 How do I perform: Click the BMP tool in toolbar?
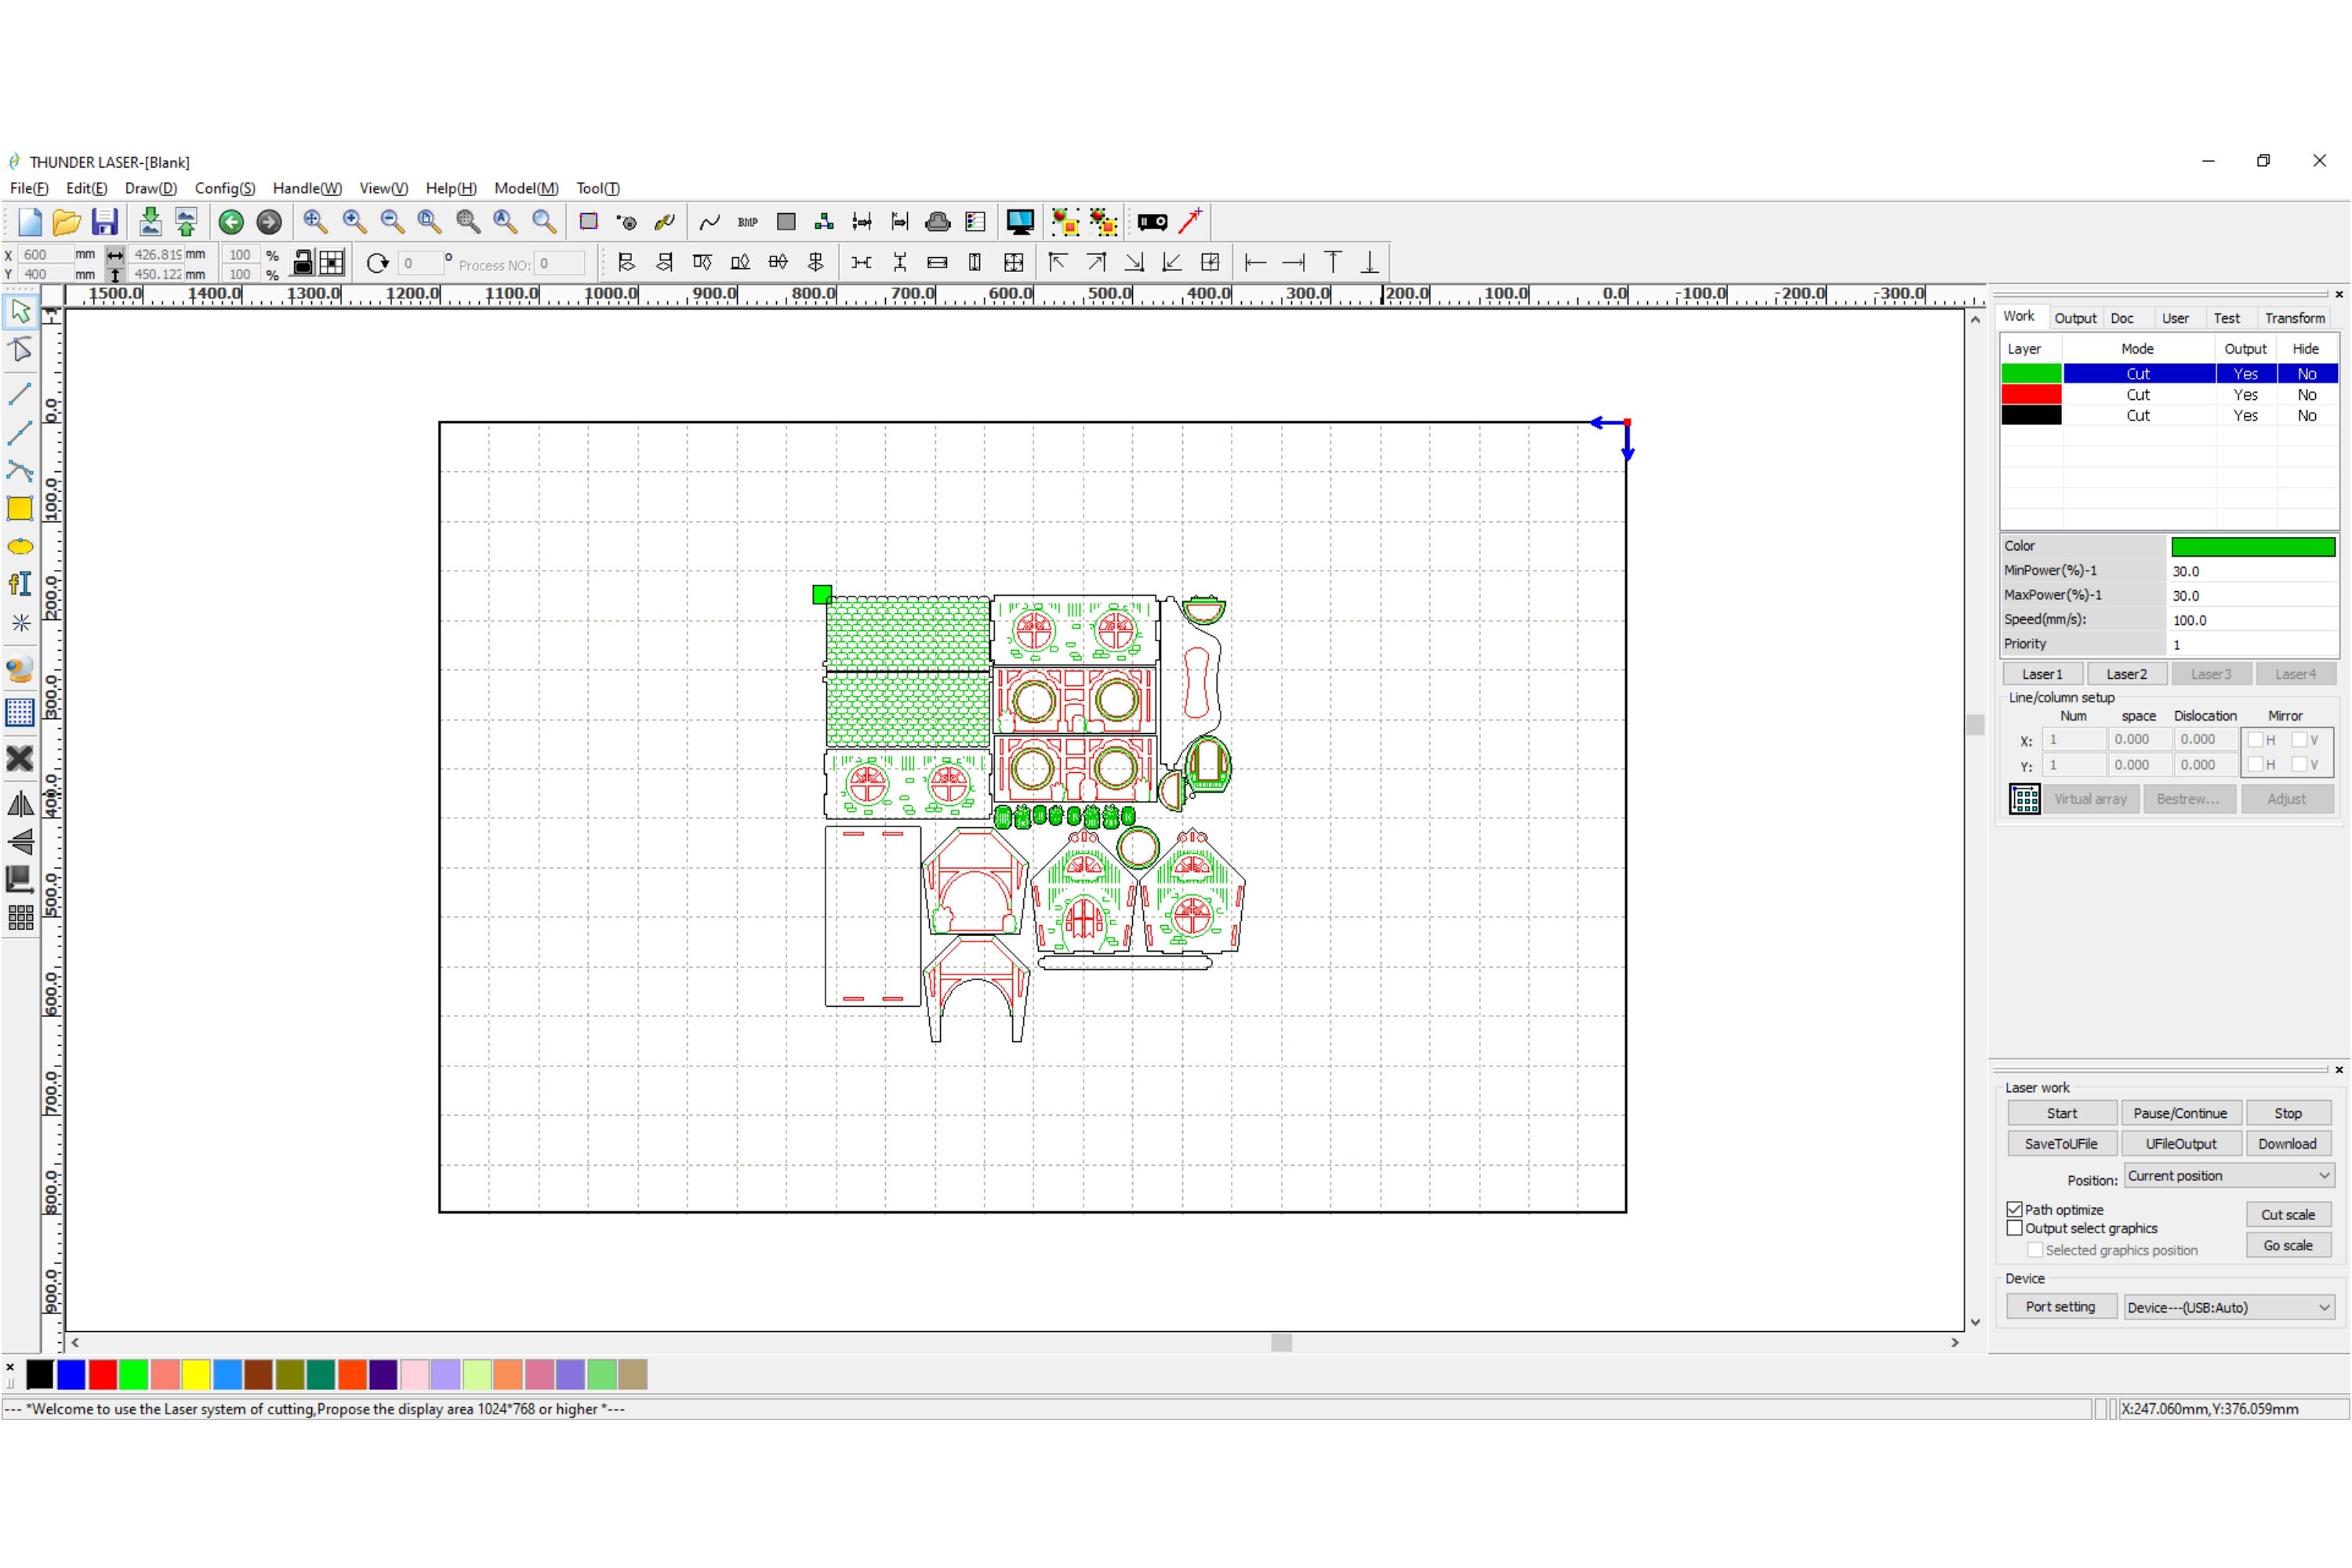pos(747,222)
